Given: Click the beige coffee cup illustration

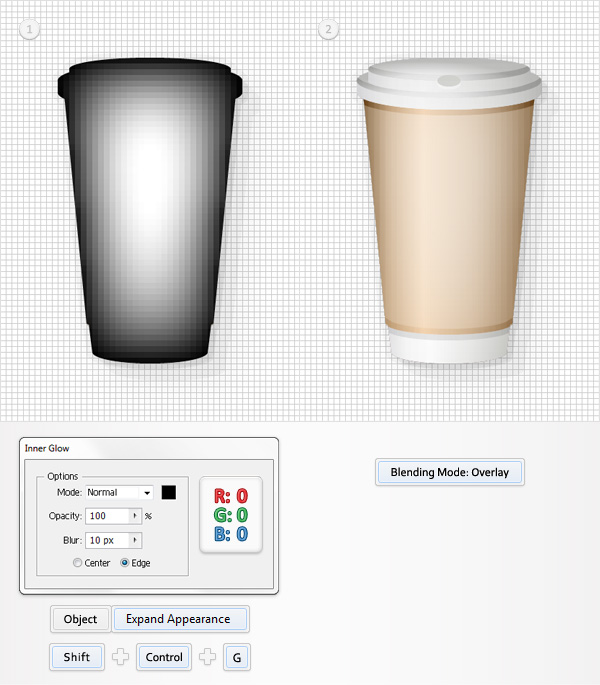Looking at the screenshot, I should click(449, 210).
